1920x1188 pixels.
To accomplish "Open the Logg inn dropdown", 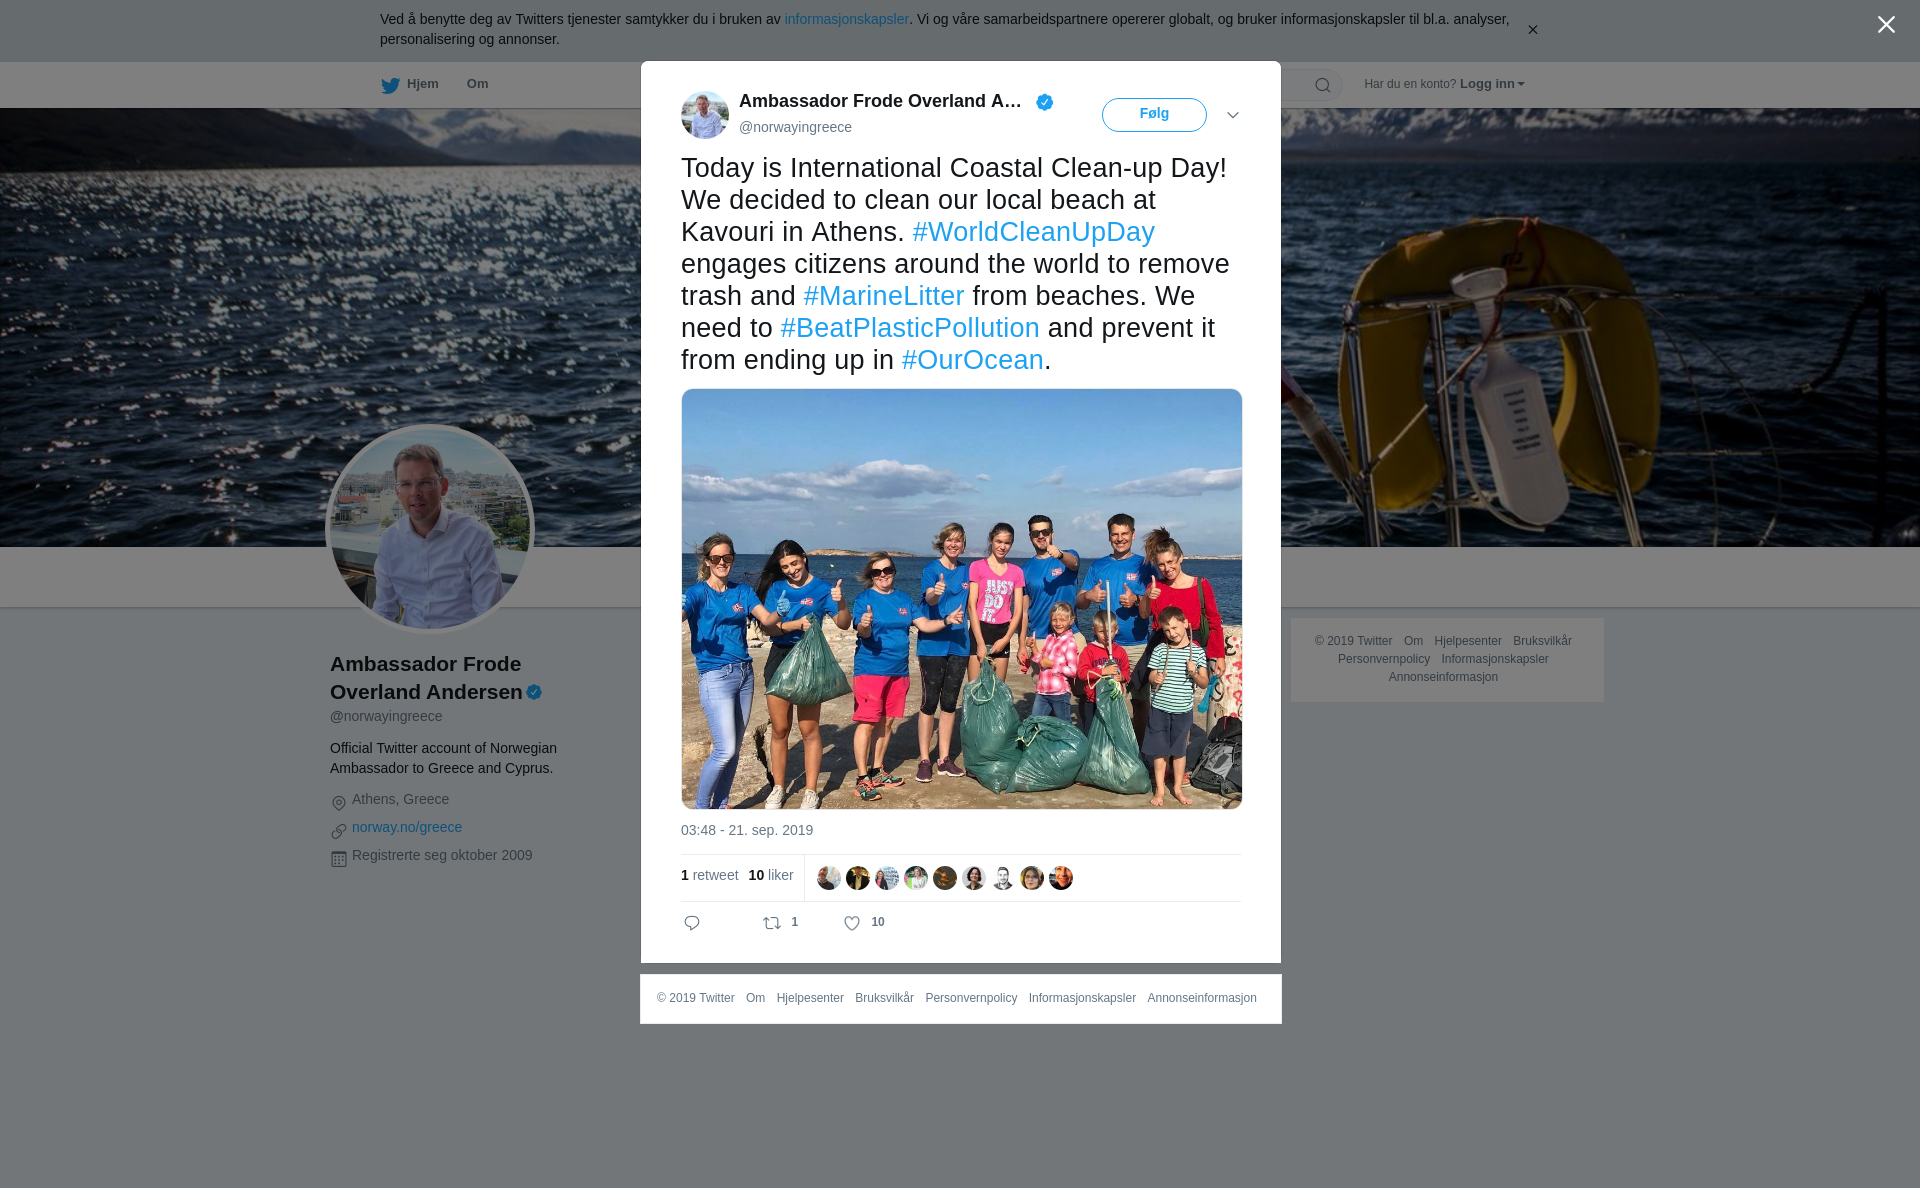I will click(x=1491, y=84).
